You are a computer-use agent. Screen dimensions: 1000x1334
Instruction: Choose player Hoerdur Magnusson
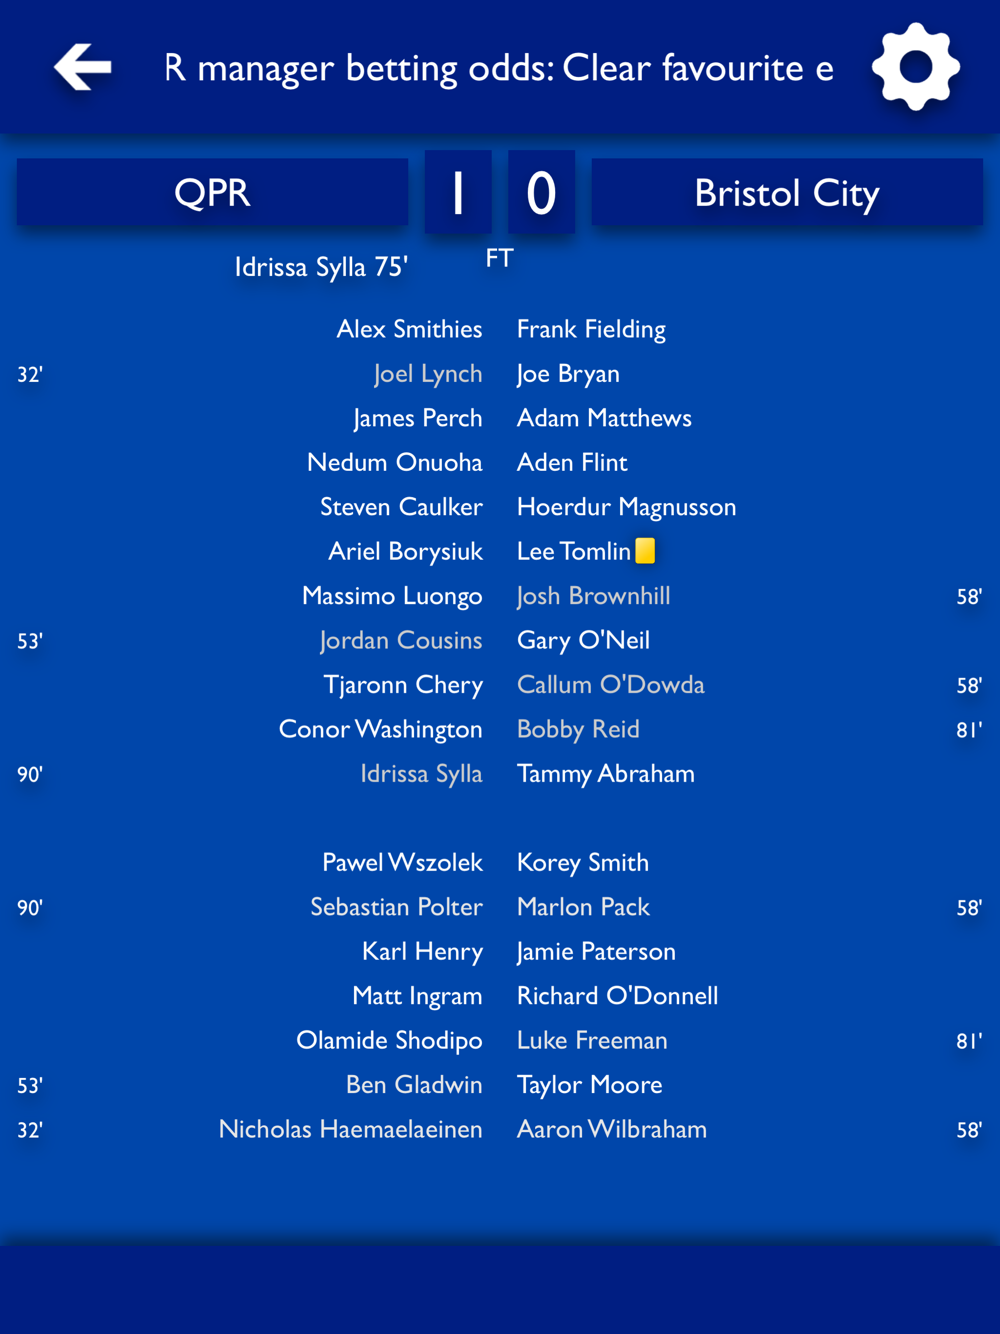(x=626, y=507)
